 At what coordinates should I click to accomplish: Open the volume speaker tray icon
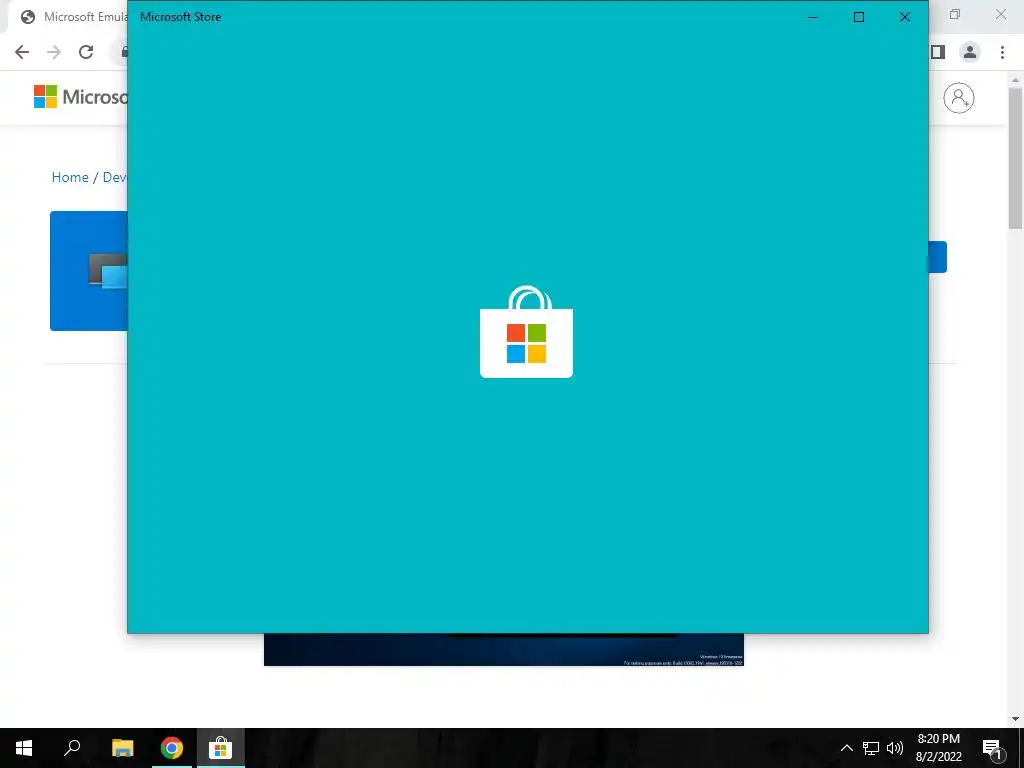pyautogui.click(x=895, y=748)
